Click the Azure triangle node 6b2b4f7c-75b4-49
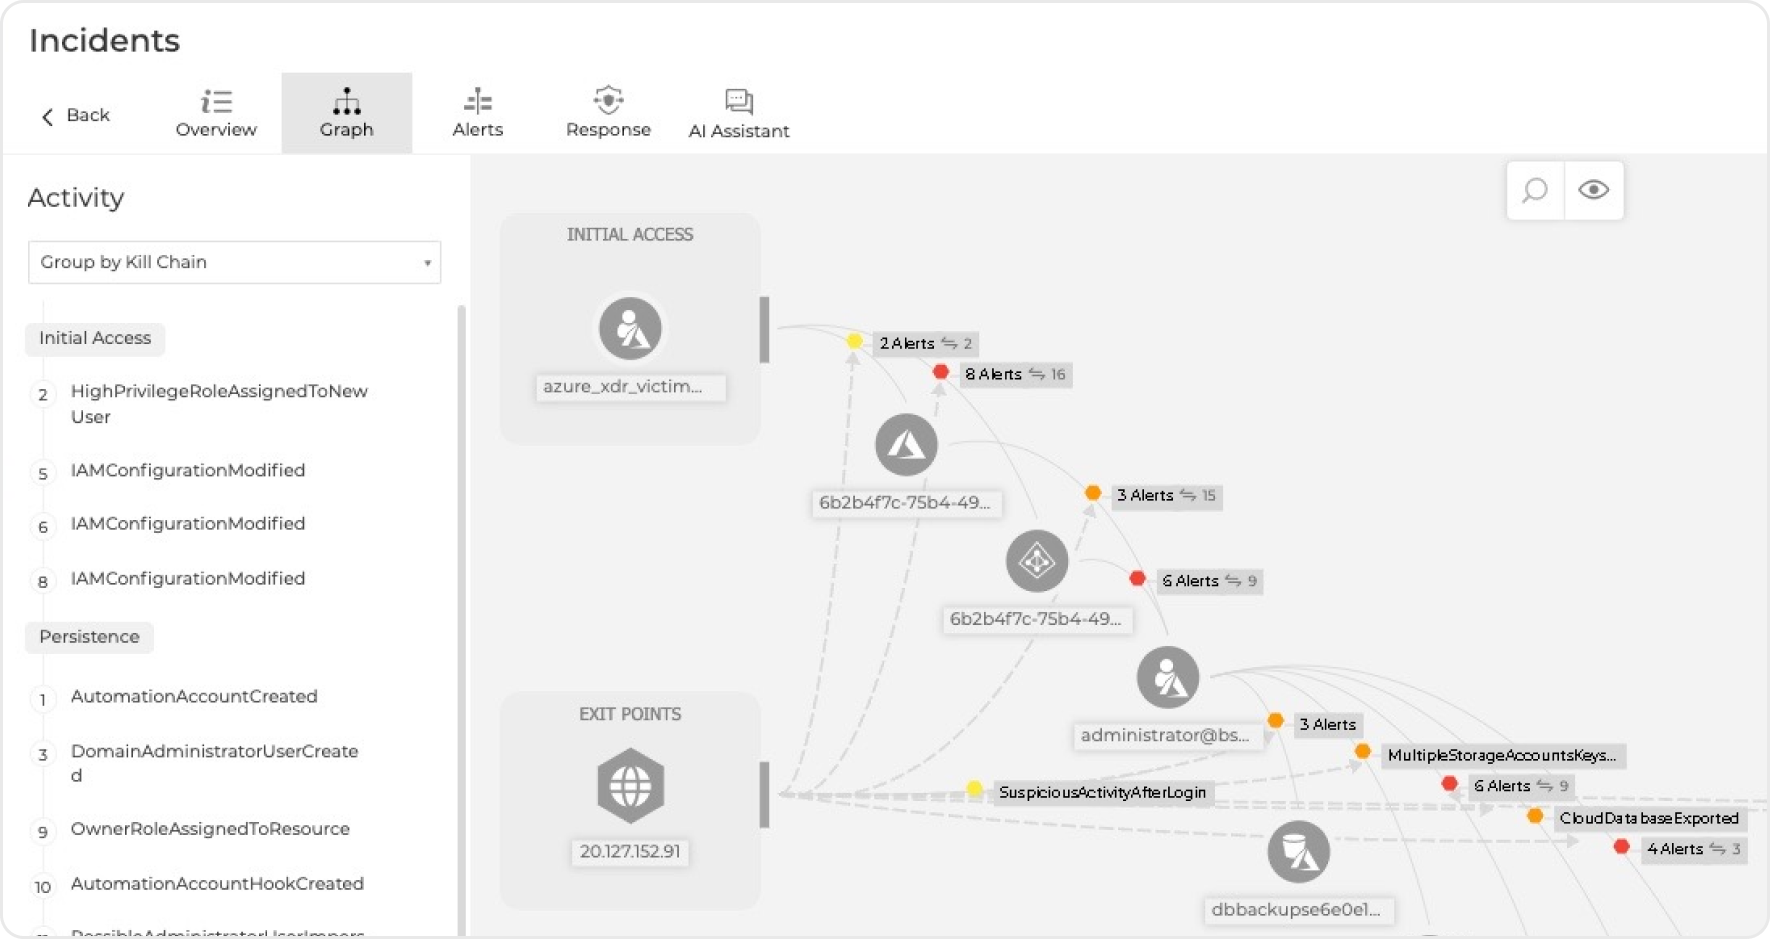 906,445
